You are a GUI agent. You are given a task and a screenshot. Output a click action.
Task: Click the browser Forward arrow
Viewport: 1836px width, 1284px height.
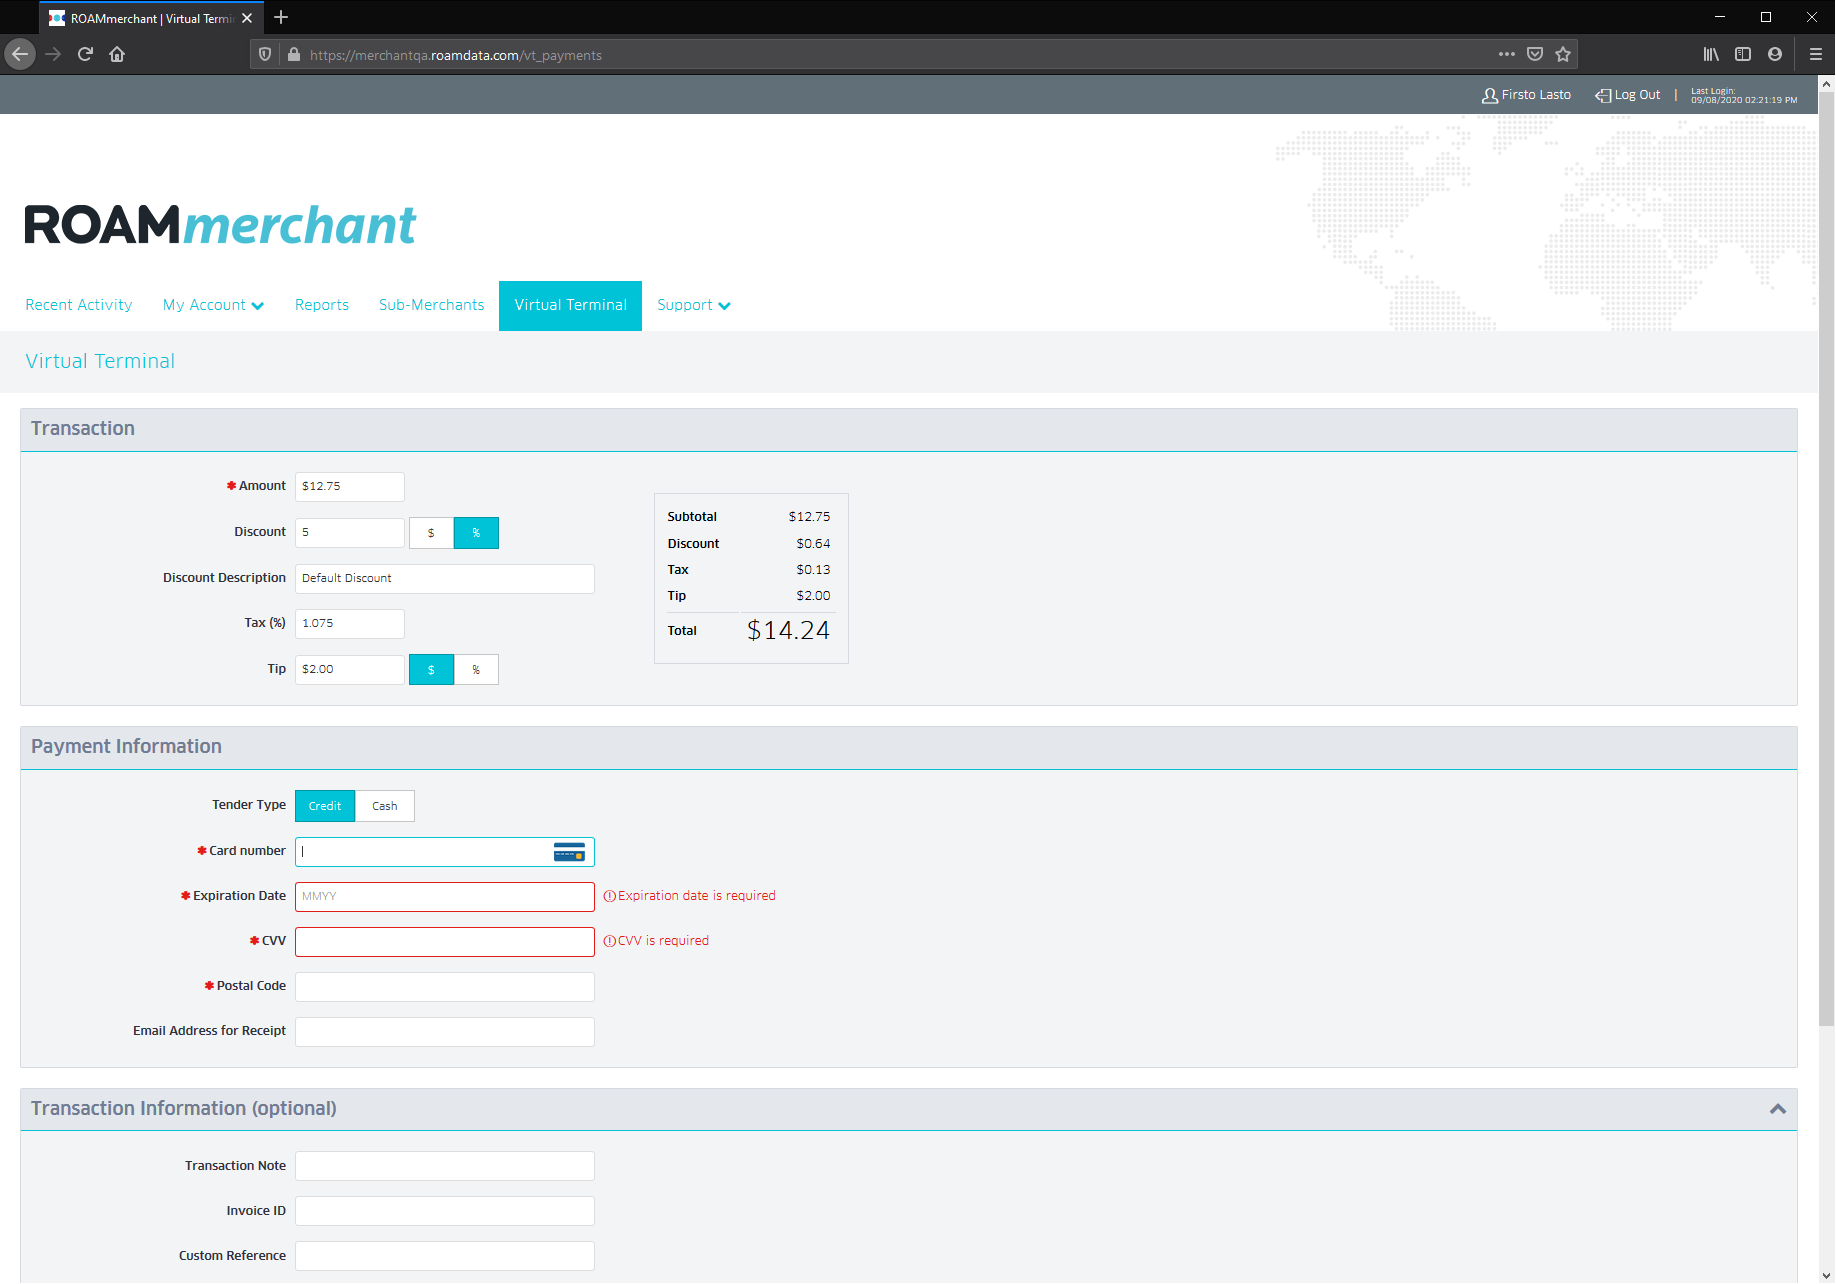pos(54,54)
